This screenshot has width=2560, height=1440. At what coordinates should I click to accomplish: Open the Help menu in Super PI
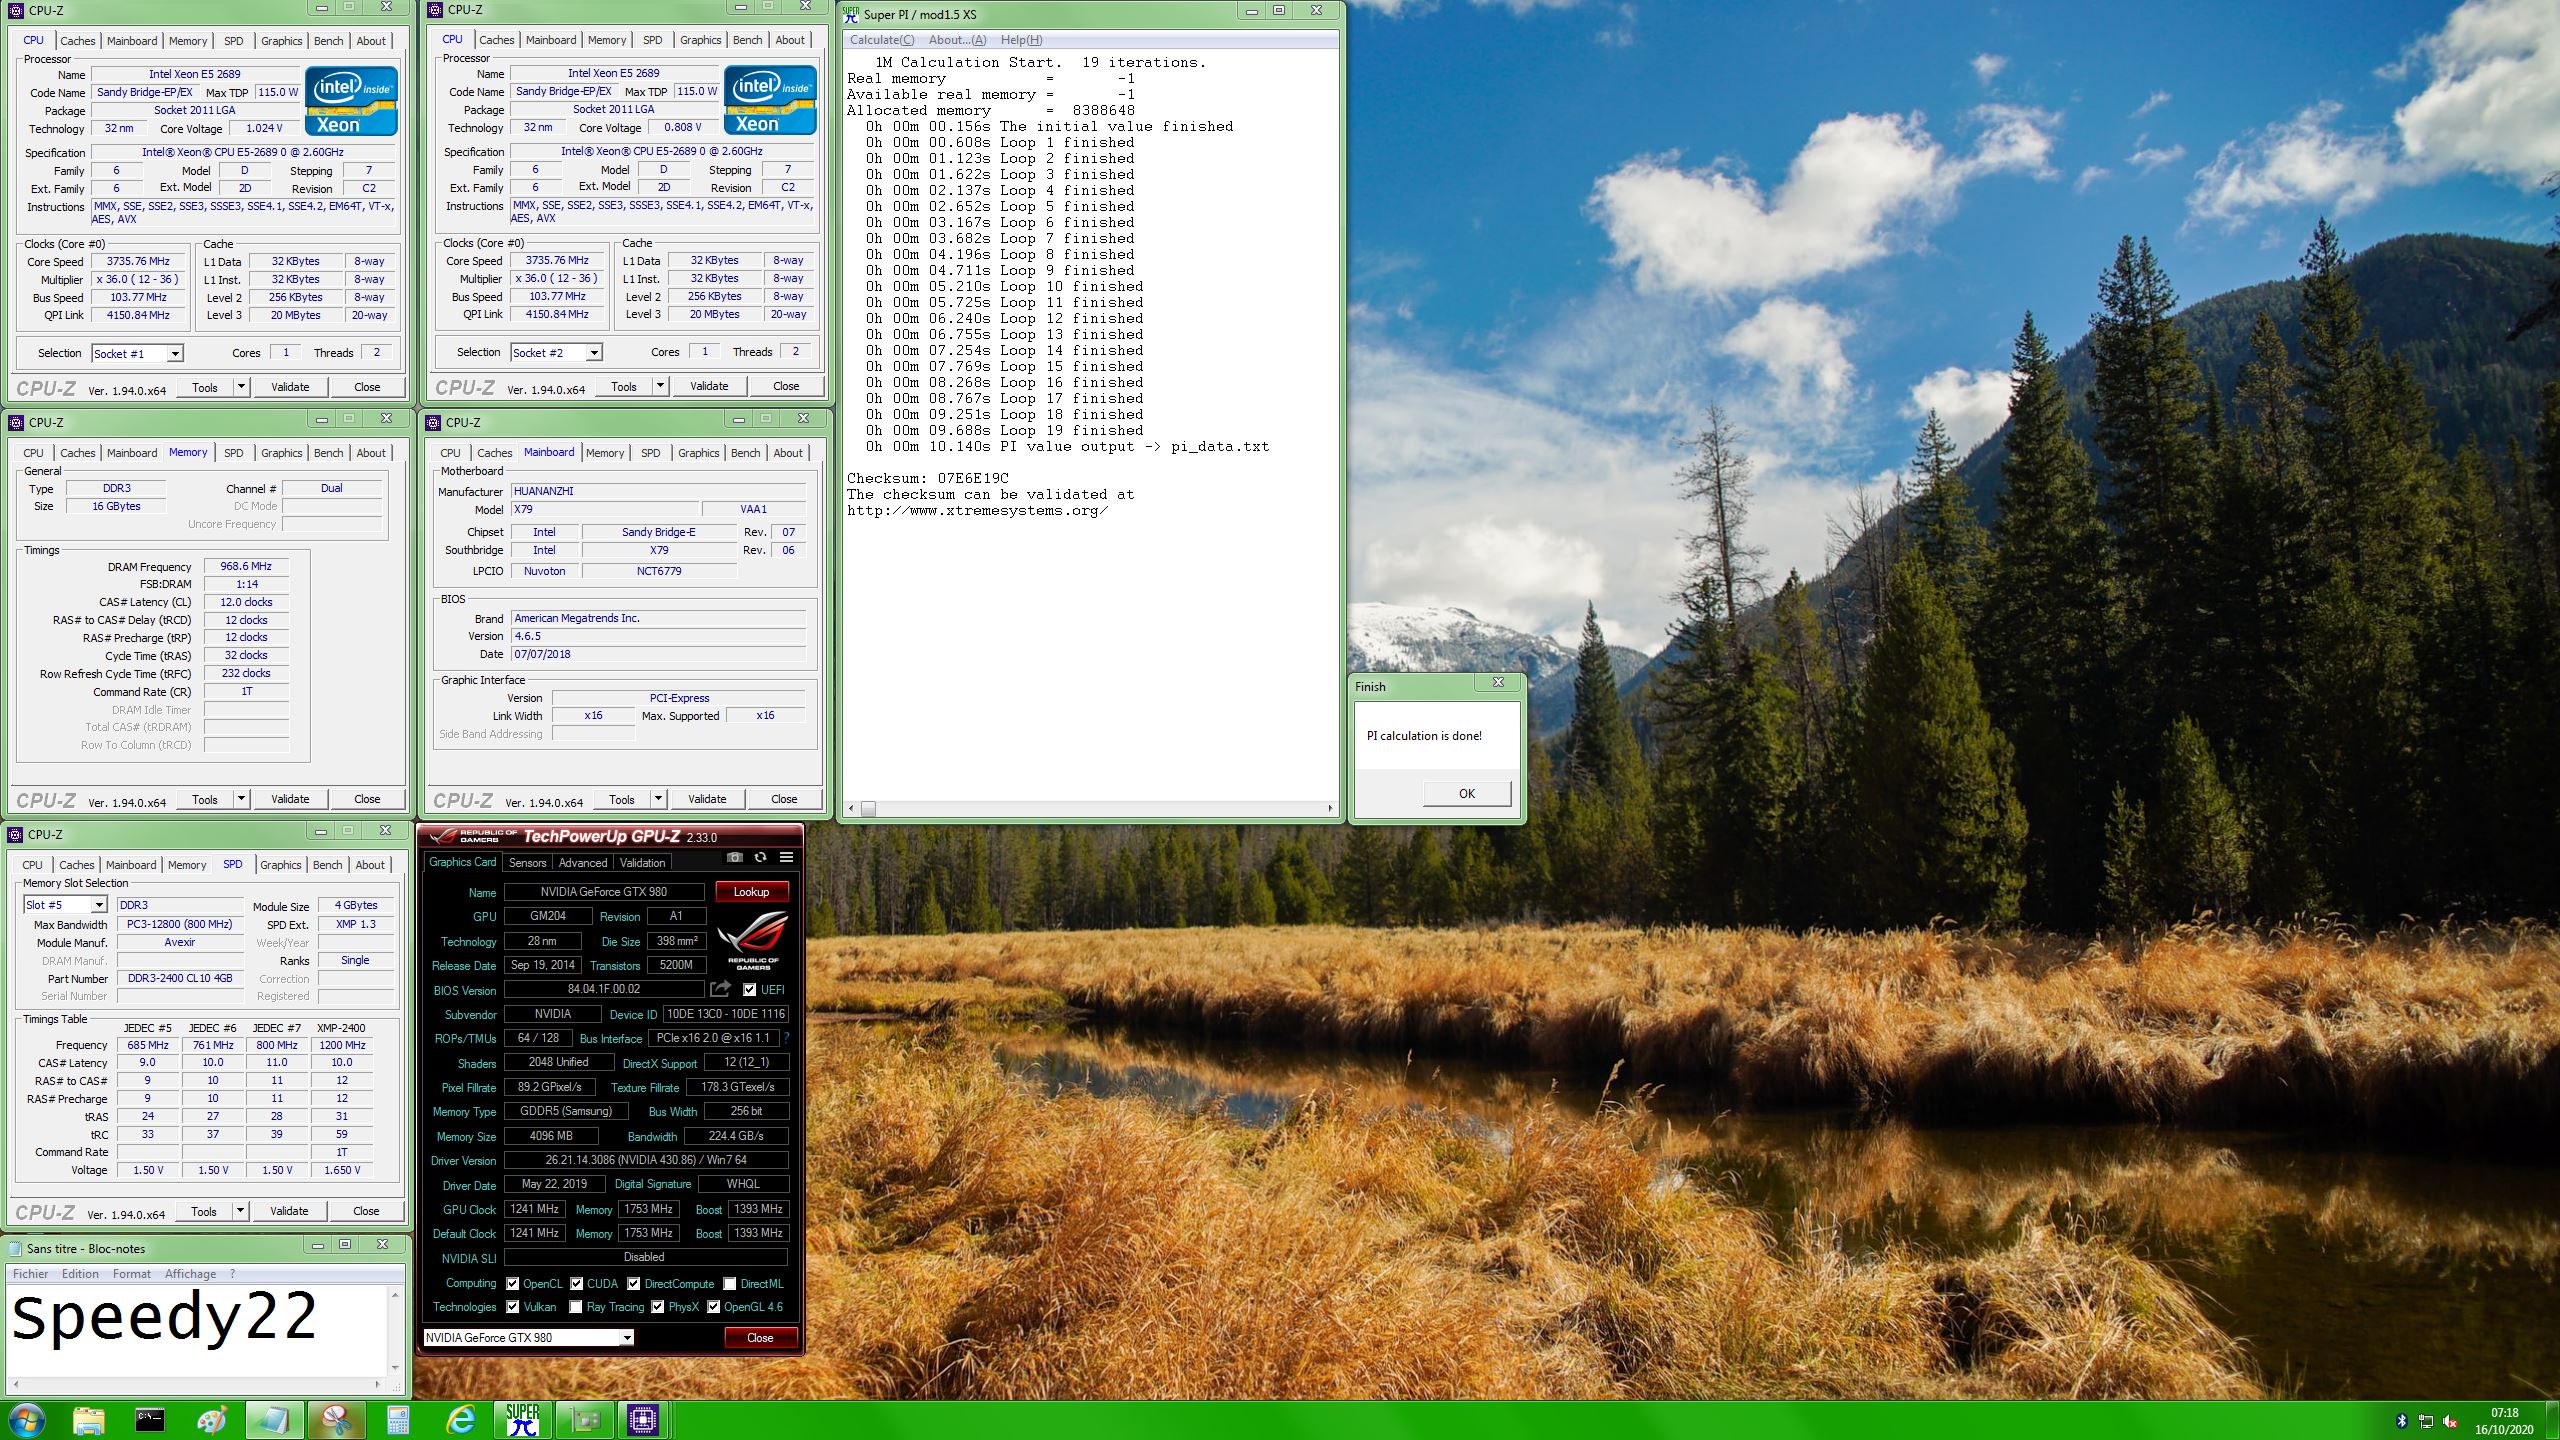click(x=1021, y=40)
